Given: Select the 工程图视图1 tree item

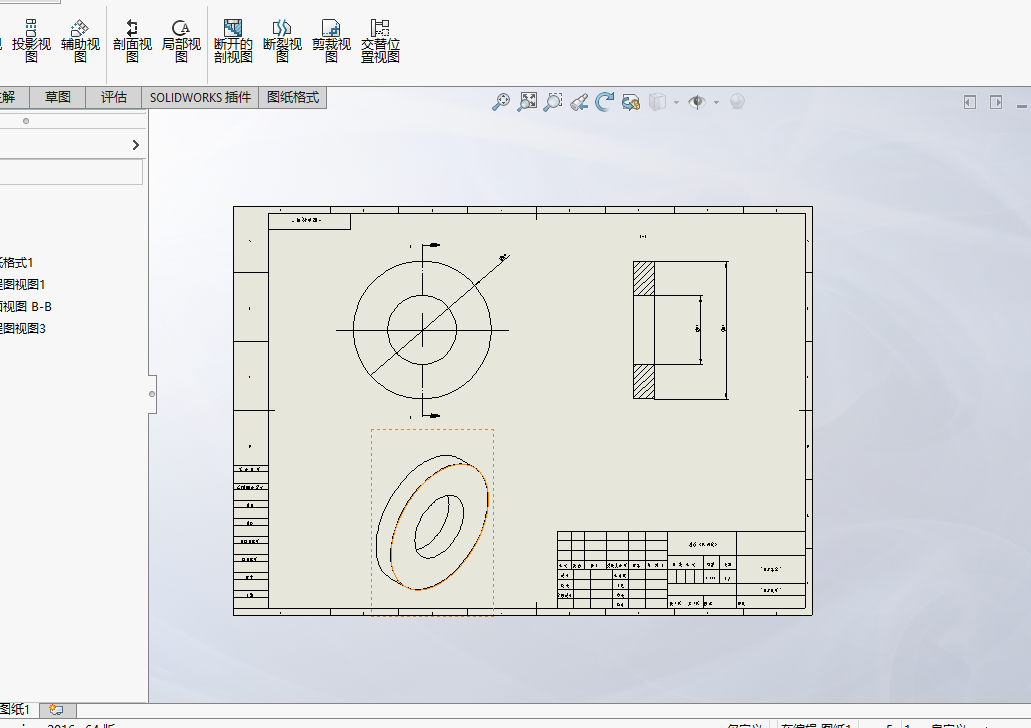Looking at the screenshot, I should (x=22, y=284).
